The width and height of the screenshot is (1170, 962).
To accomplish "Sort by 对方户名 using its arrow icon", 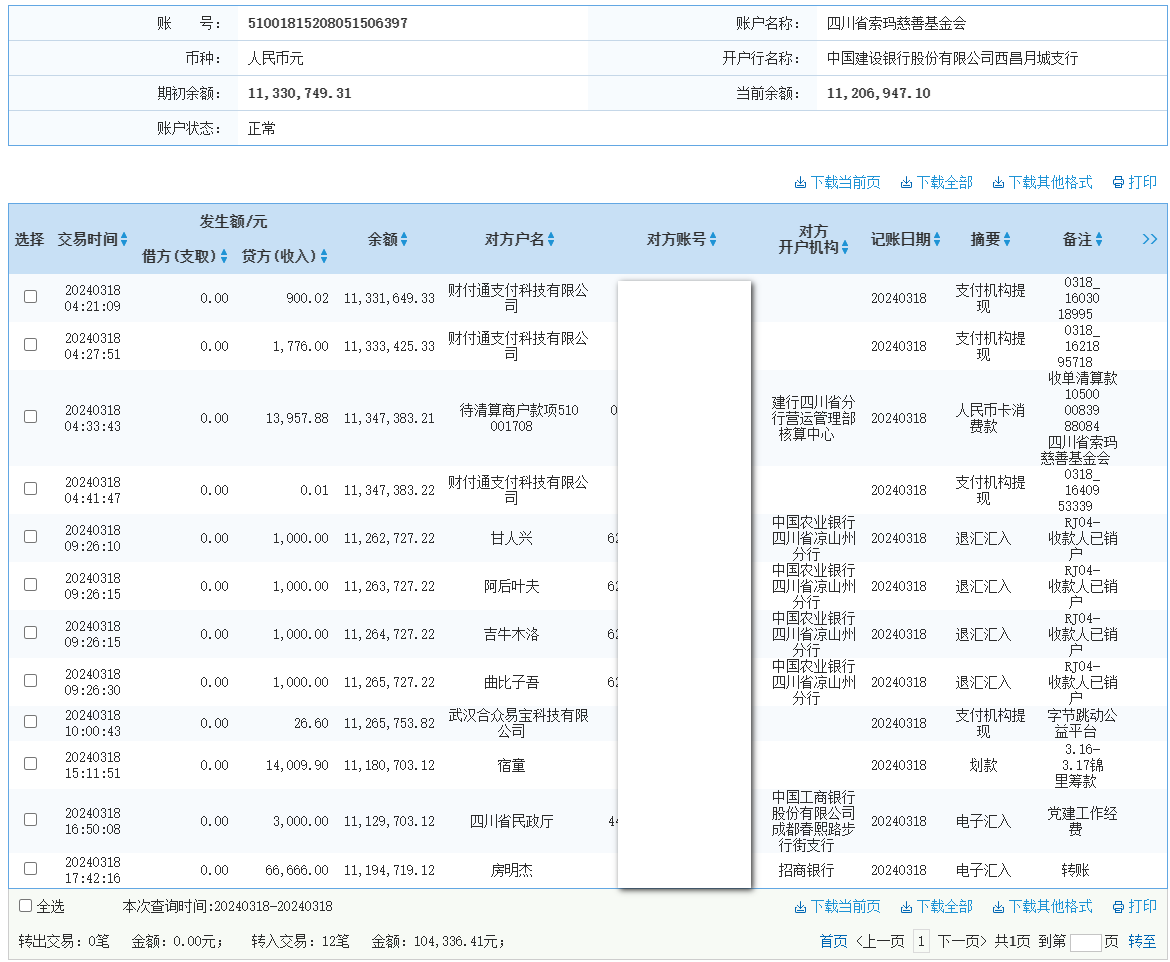I will (x=551, y=240).
